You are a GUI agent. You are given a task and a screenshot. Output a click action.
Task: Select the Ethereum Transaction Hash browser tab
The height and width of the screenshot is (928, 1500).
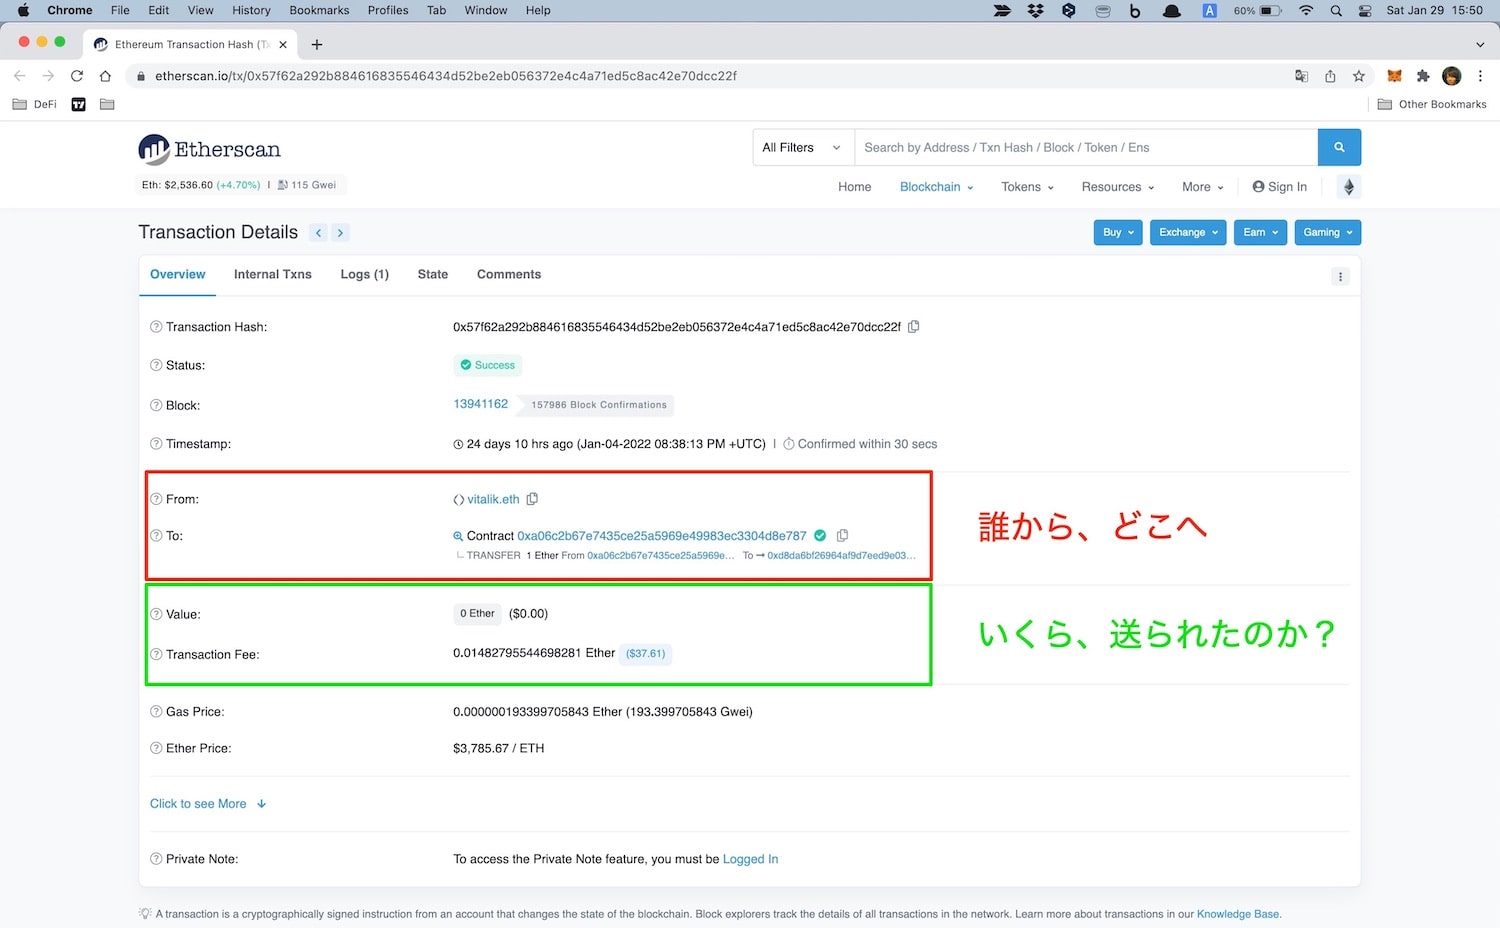click(x=190, y=44)
